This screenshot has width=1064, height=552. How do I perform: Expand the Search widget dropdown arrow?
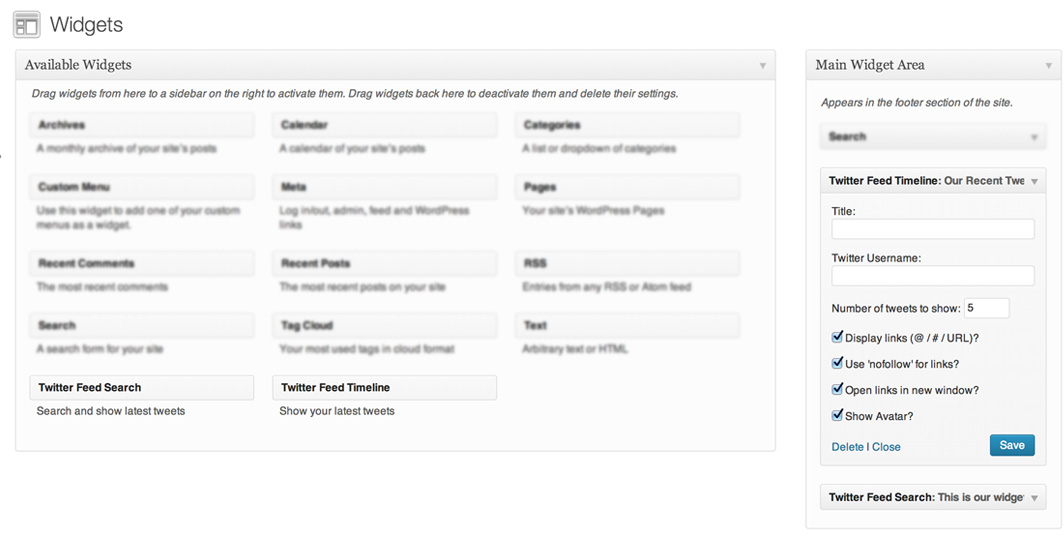coord(1034,137)
